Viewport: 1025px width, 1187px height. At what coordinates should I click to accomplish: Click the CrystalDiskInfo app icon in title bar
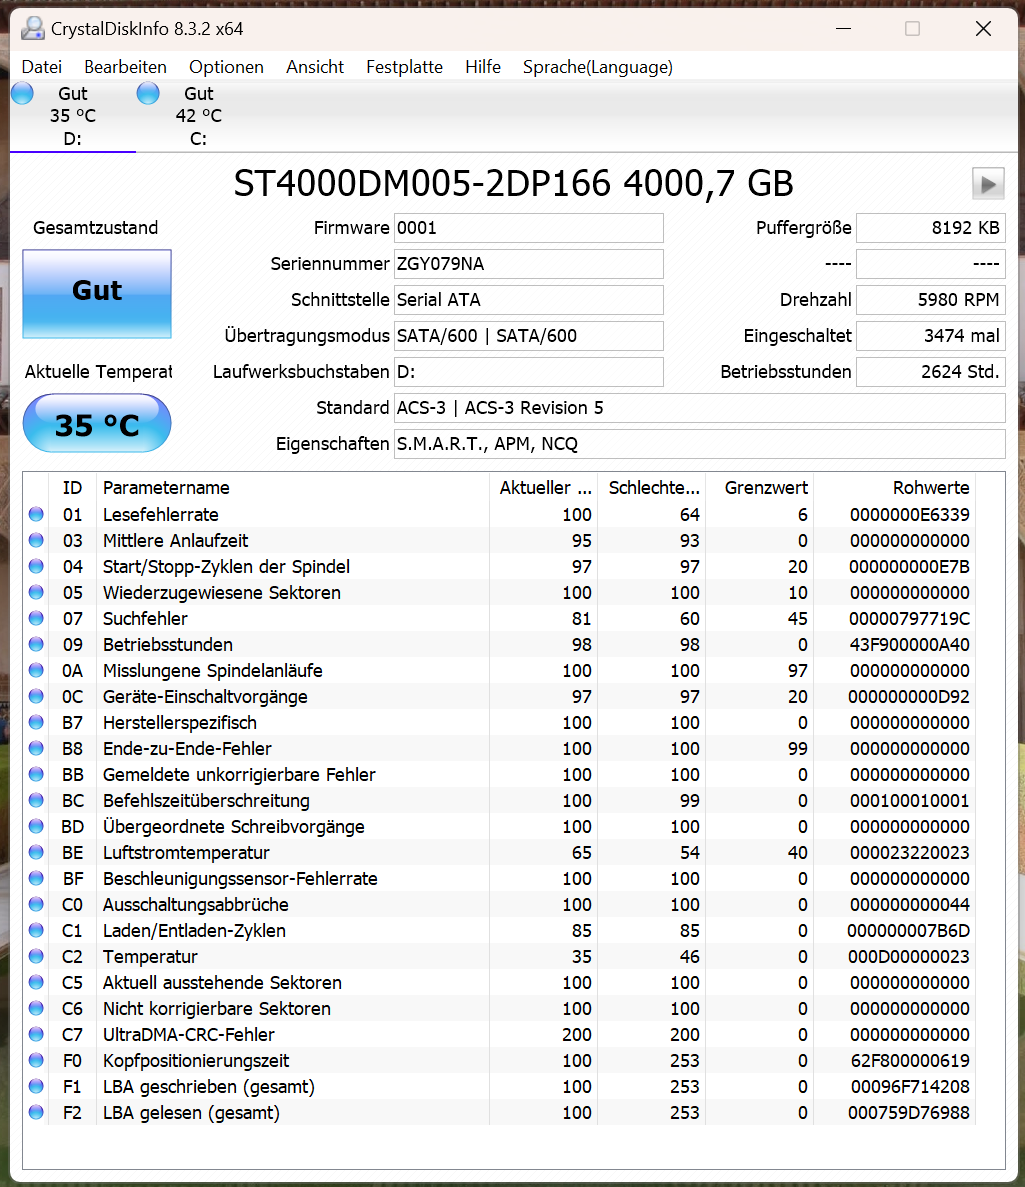[33, 29]
